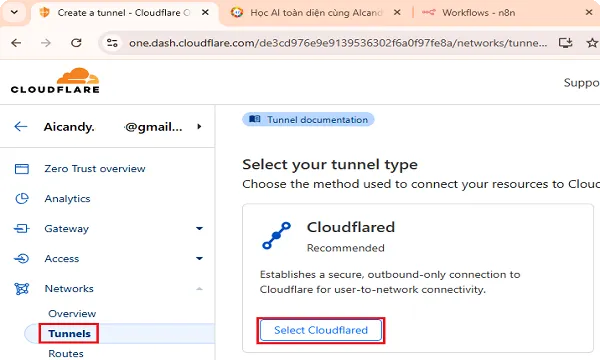This screenshot has height=360, width=600.
Task: Click the Gateway sidebar icon
Action: coord(21,228)
